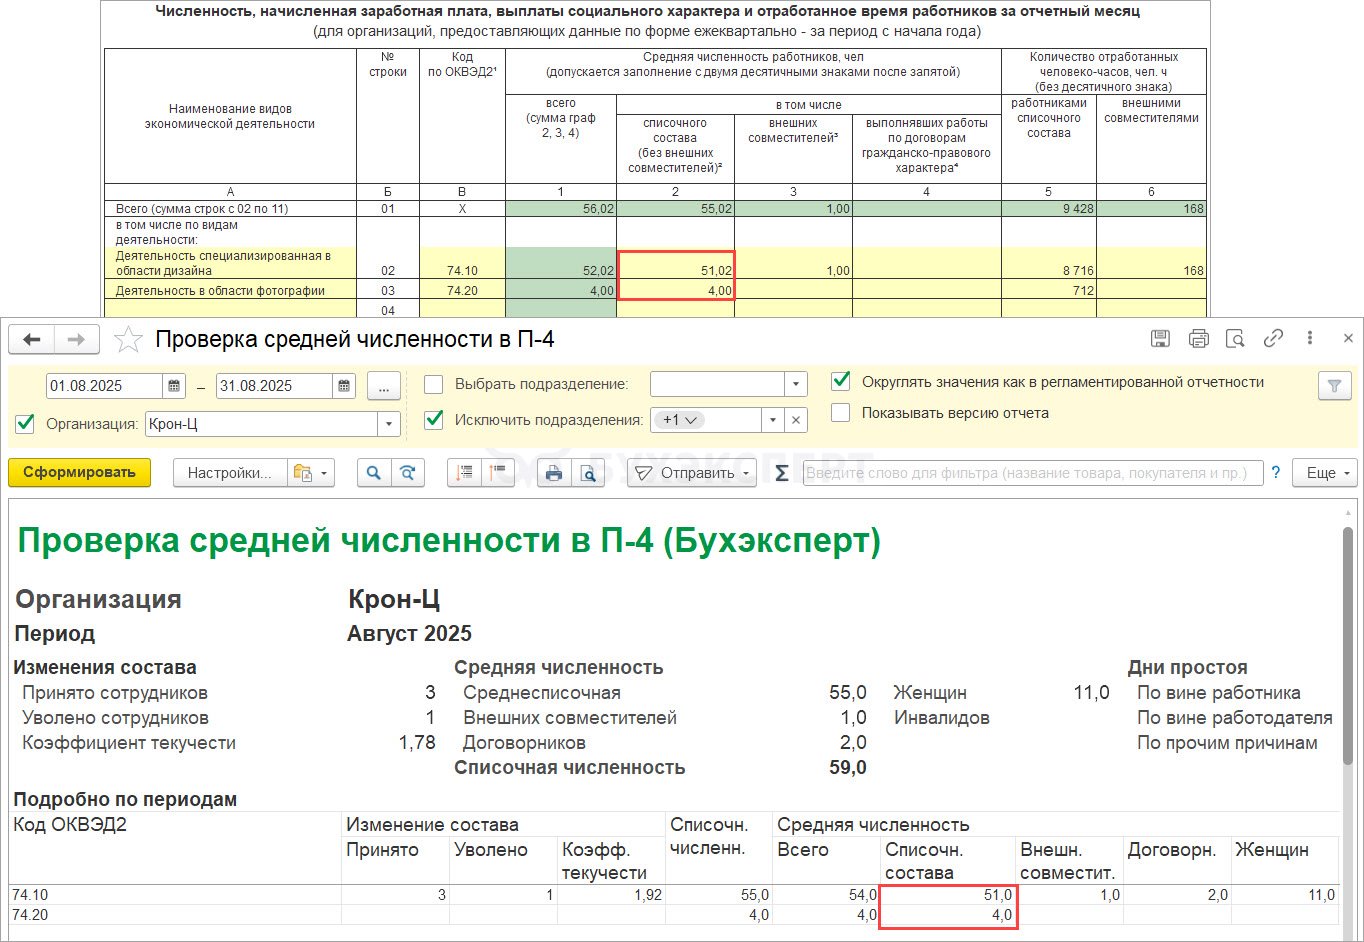
Task: Open the start date calendar picker
Action: (x=174, y=386)
